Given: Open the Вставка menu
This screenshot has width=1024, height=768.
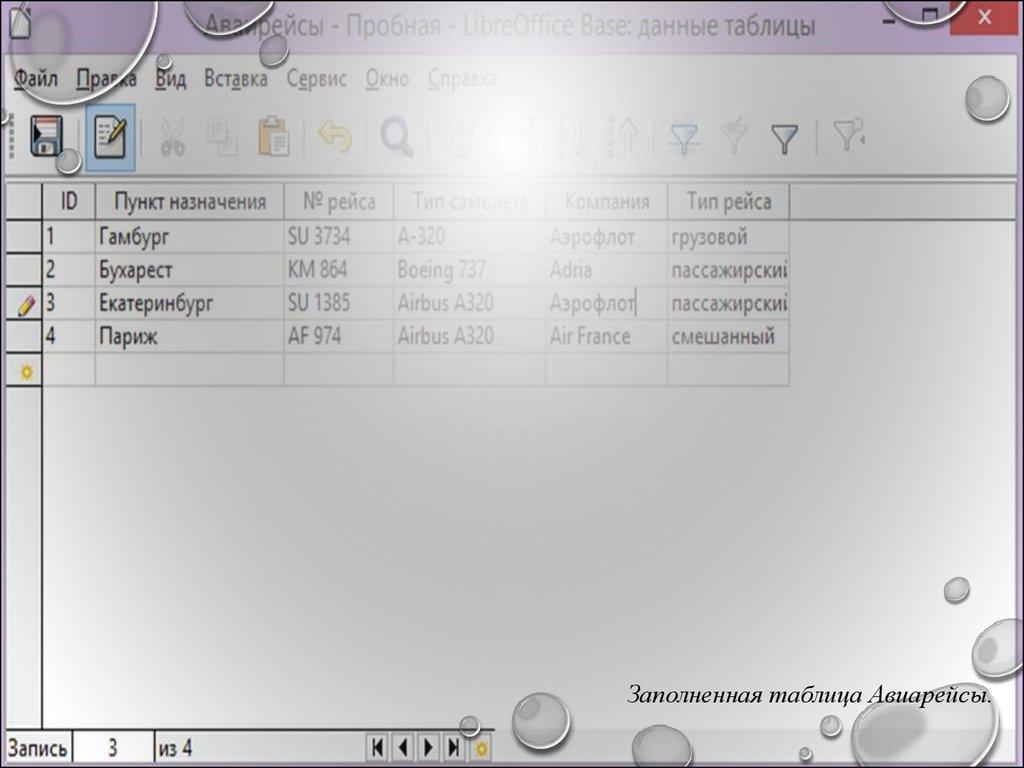Looking at the screenshot, I should (235, 78).
